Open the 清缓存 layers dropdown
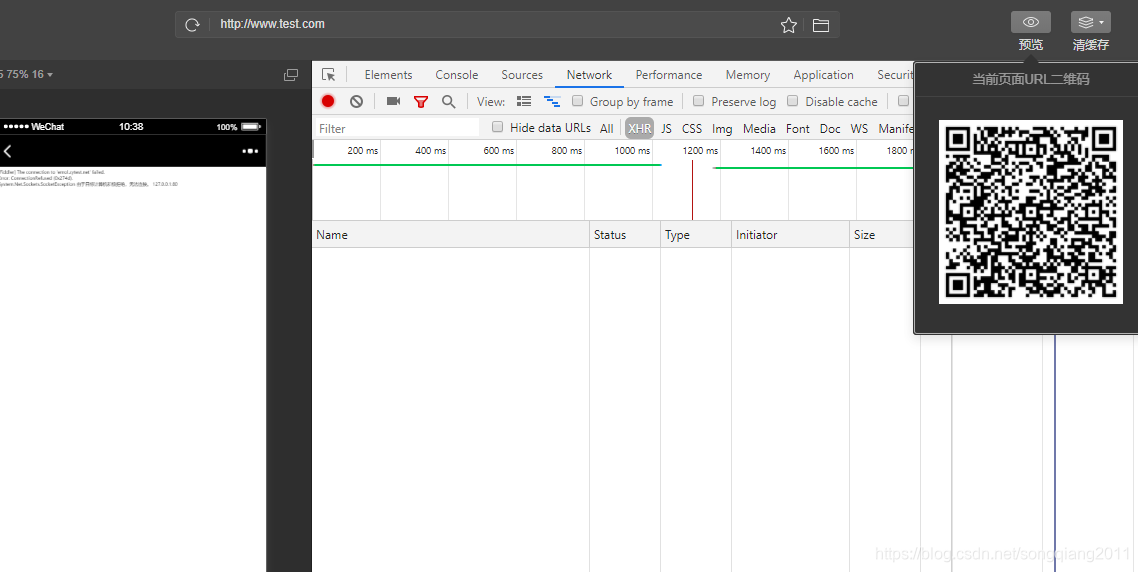Screen dimensions: 1138x572 coord(1091,22)
